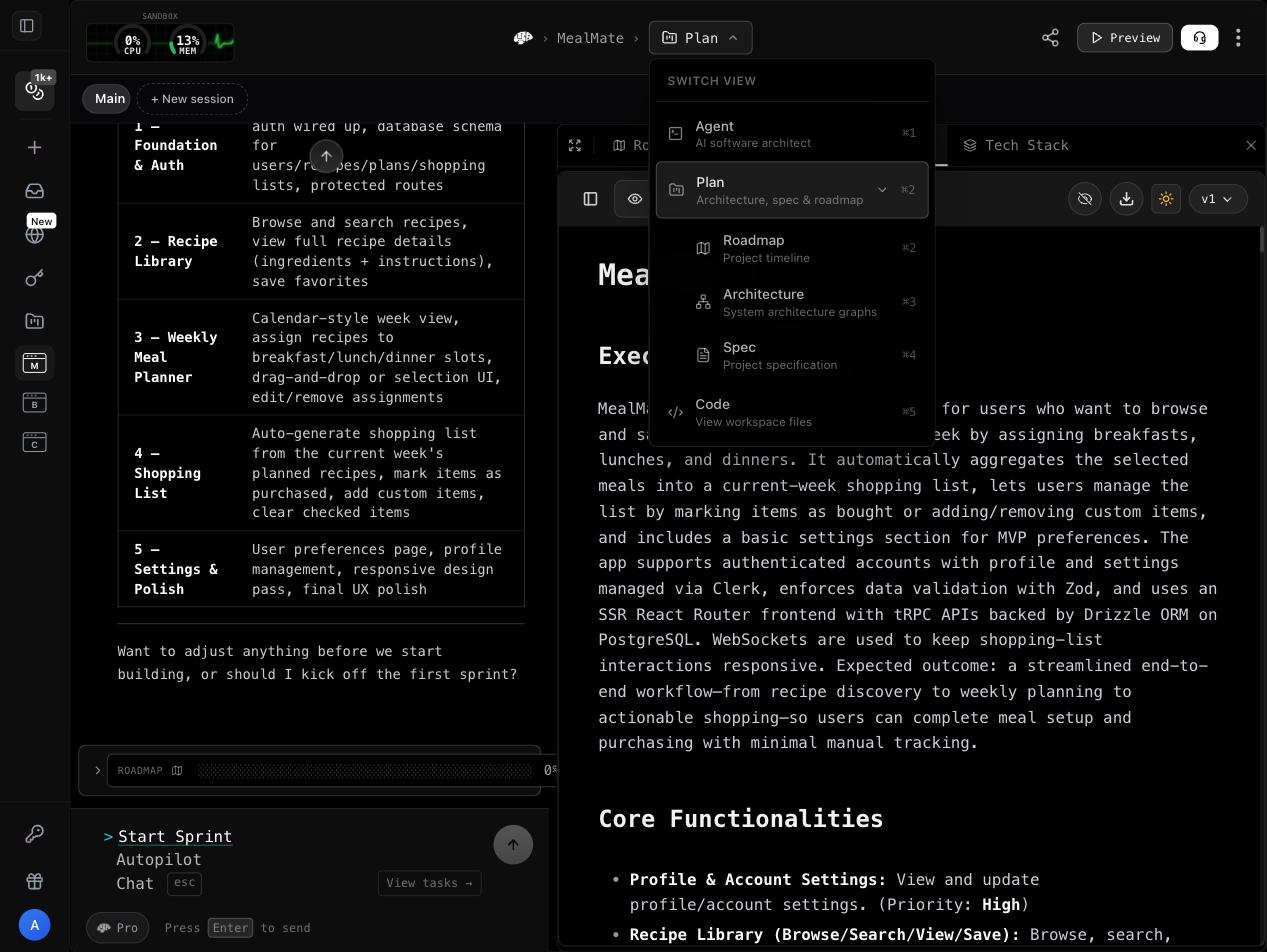Choose Plan in the Switch View menu
The height and width of the screenshot is (952, 1267).
point(792,190)
